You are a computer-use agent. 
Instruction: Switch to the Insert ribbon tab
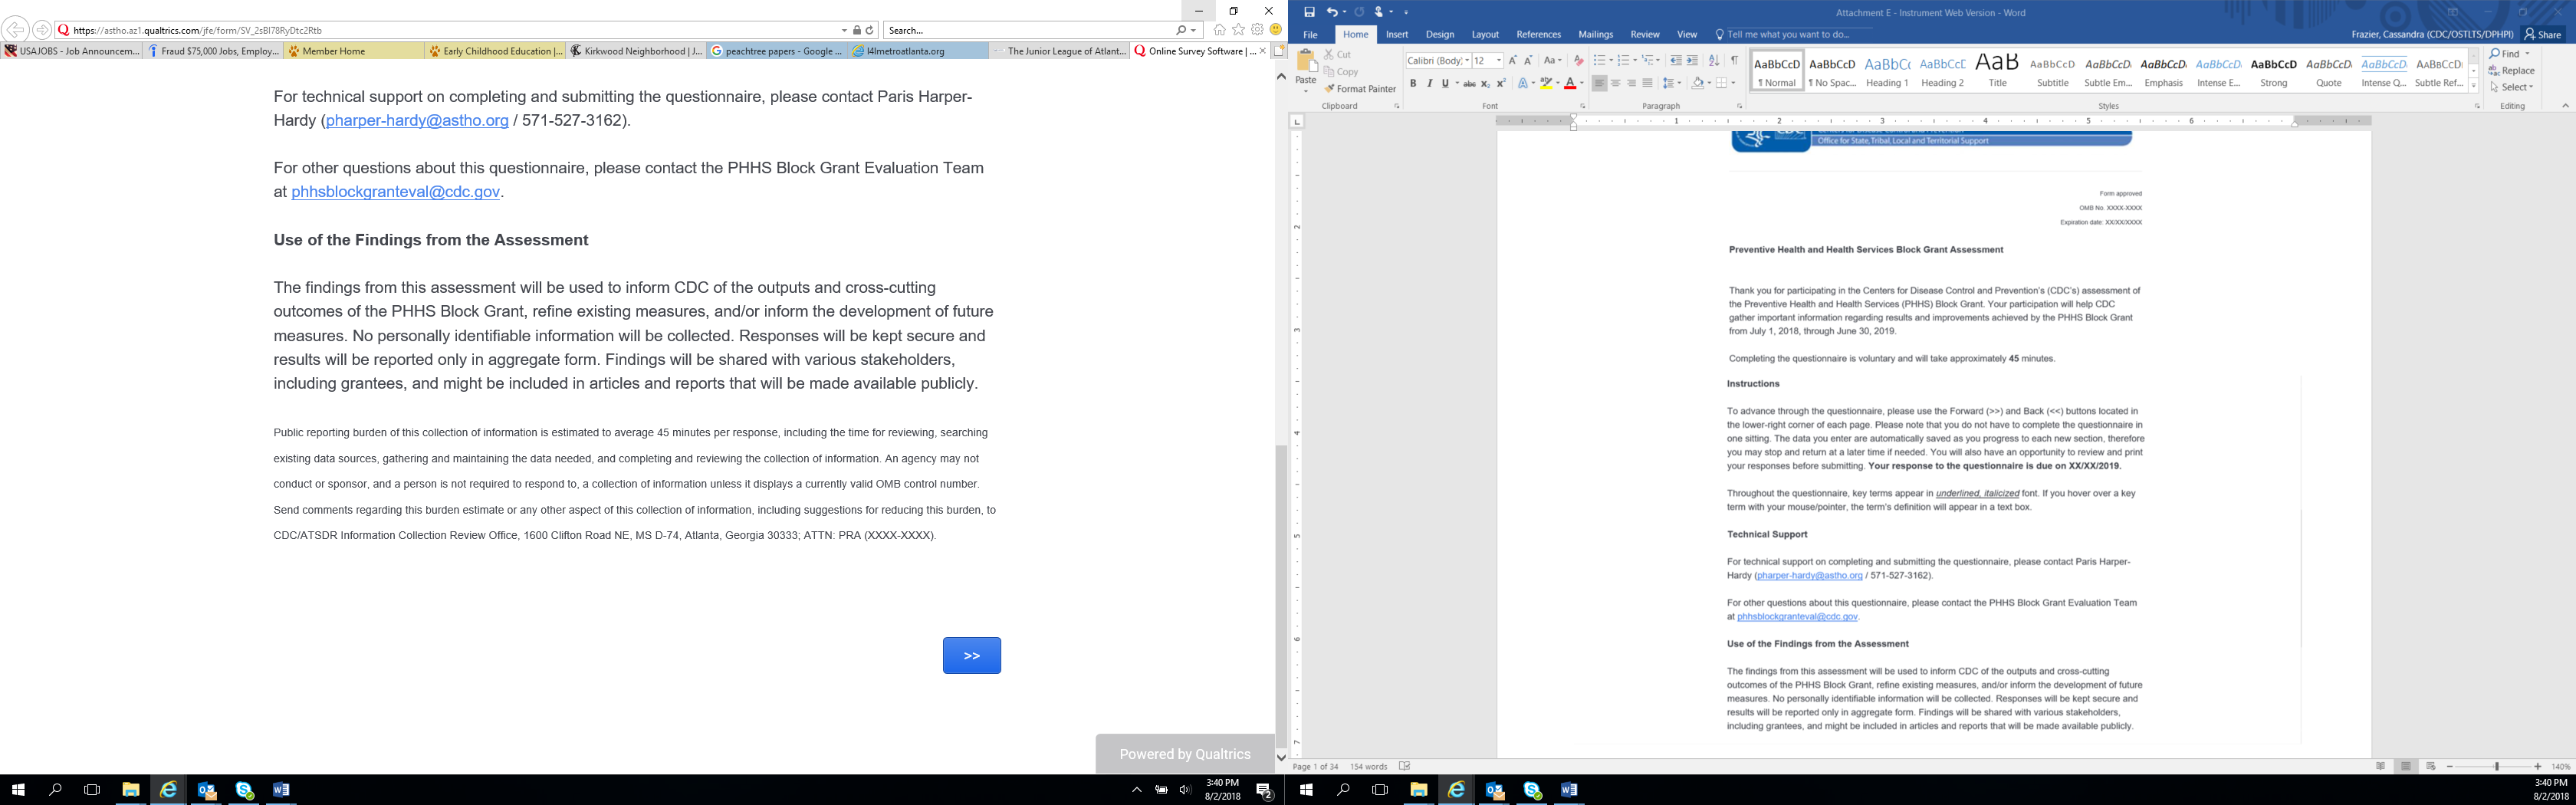coord(1397,34)
